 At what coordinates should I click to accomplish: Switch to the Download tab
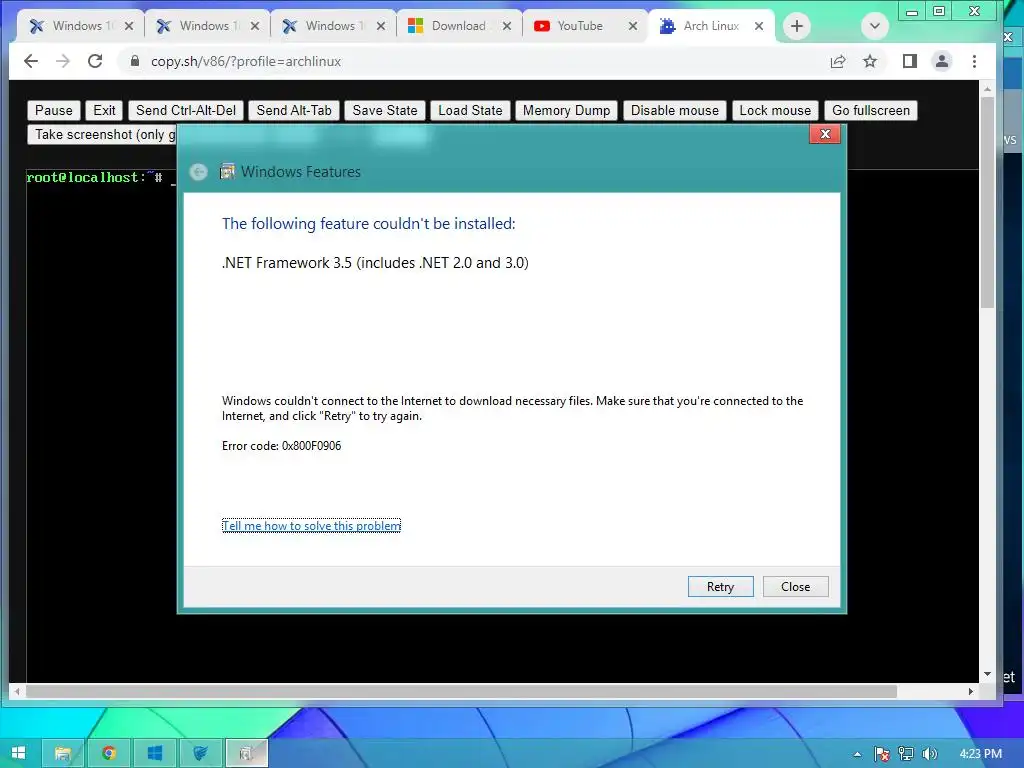tap(458, 26)
